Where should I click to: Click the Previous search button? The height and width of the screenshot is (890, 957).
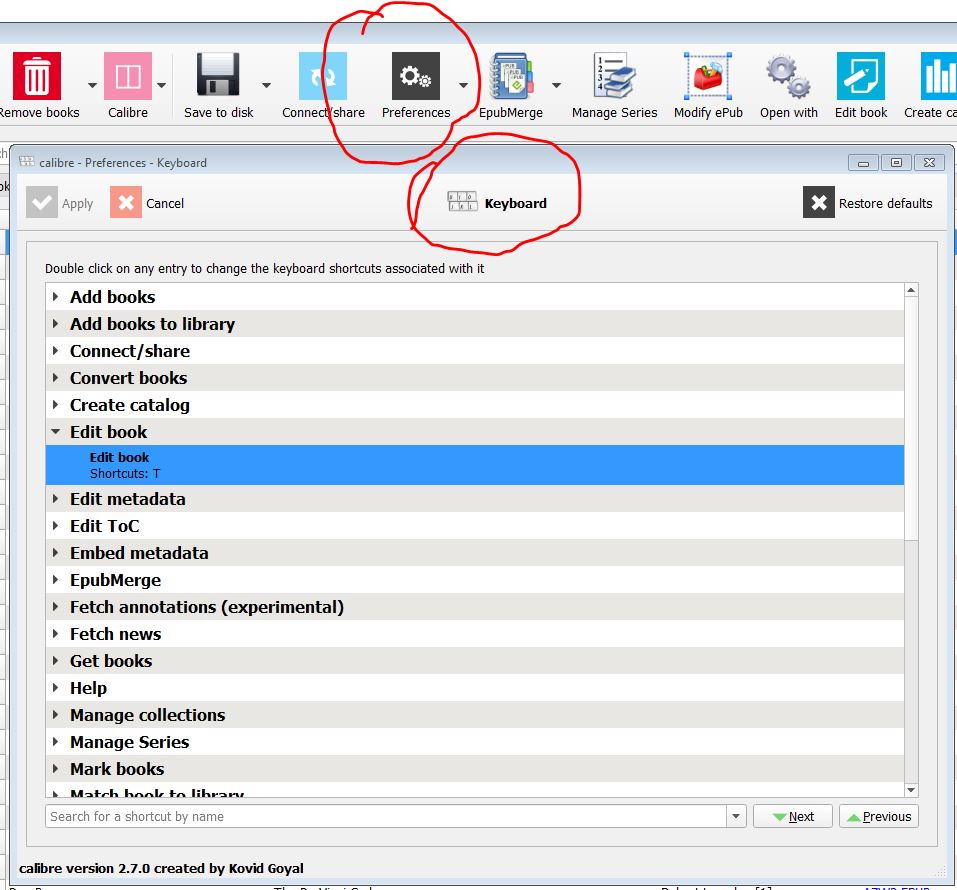point(879,816)
